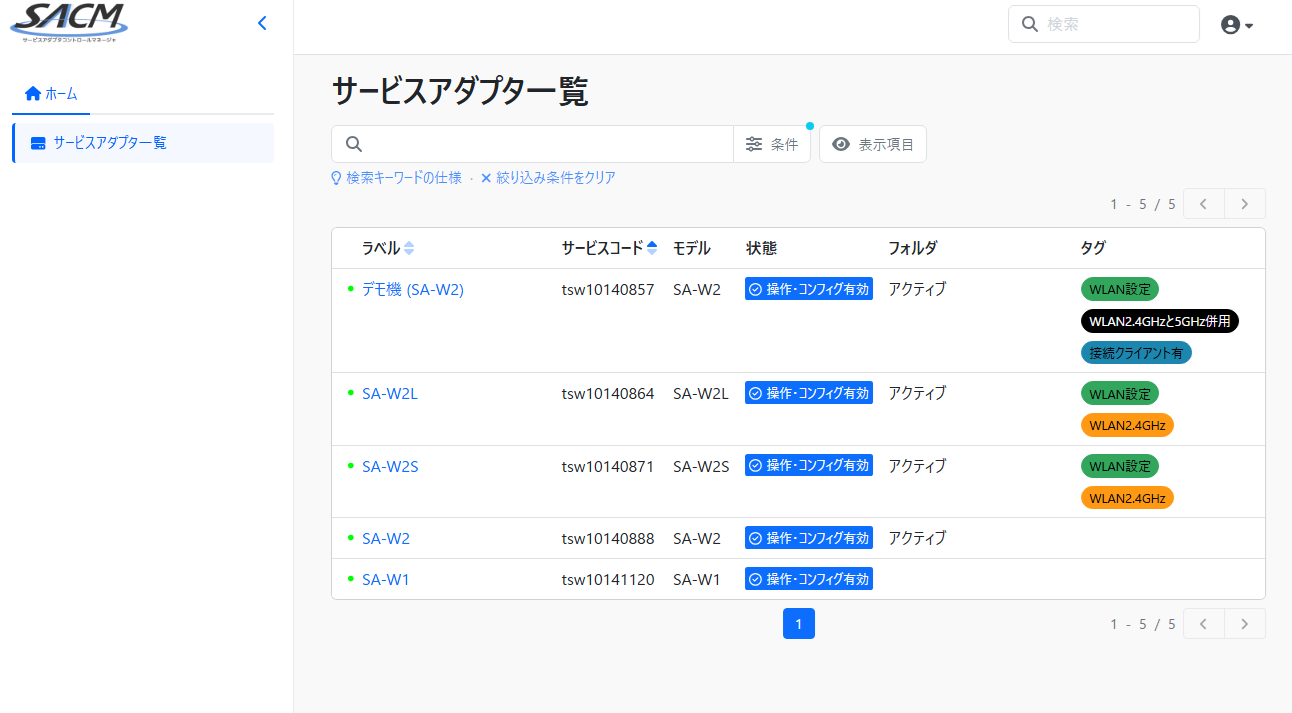1292x713 pixels.
Task: Click the WLAN2.4GHzと5GHz併用 black tag
Action: [1160, 321]
